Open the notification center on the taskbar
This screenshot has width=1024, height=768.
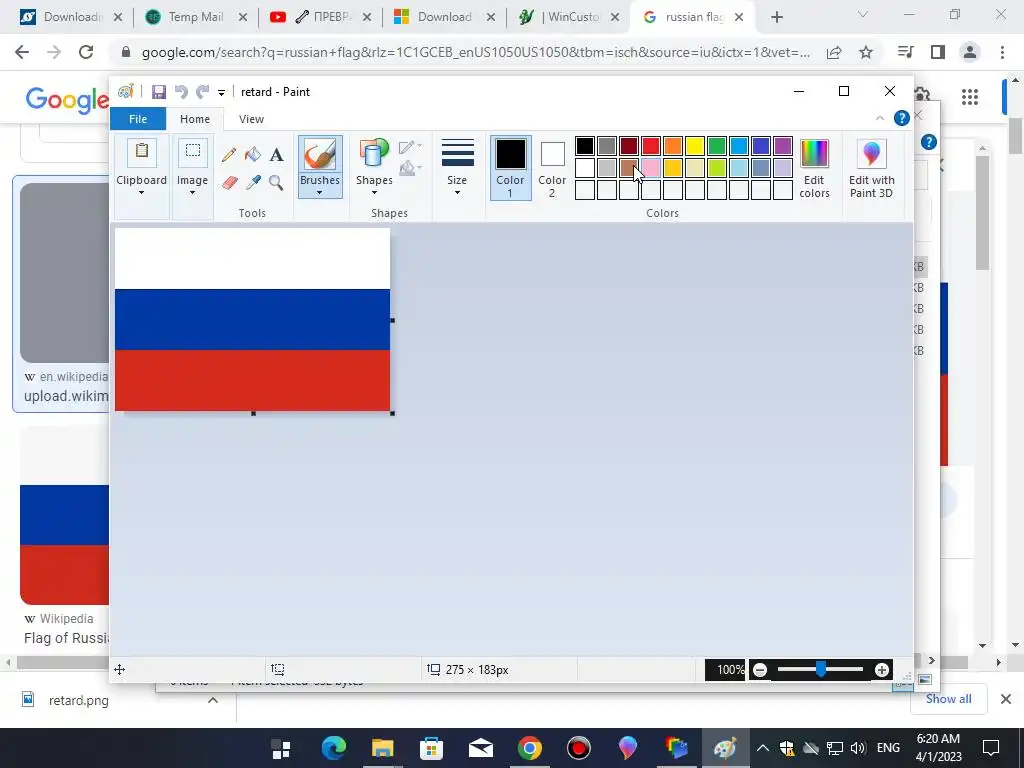pos(991,748)
